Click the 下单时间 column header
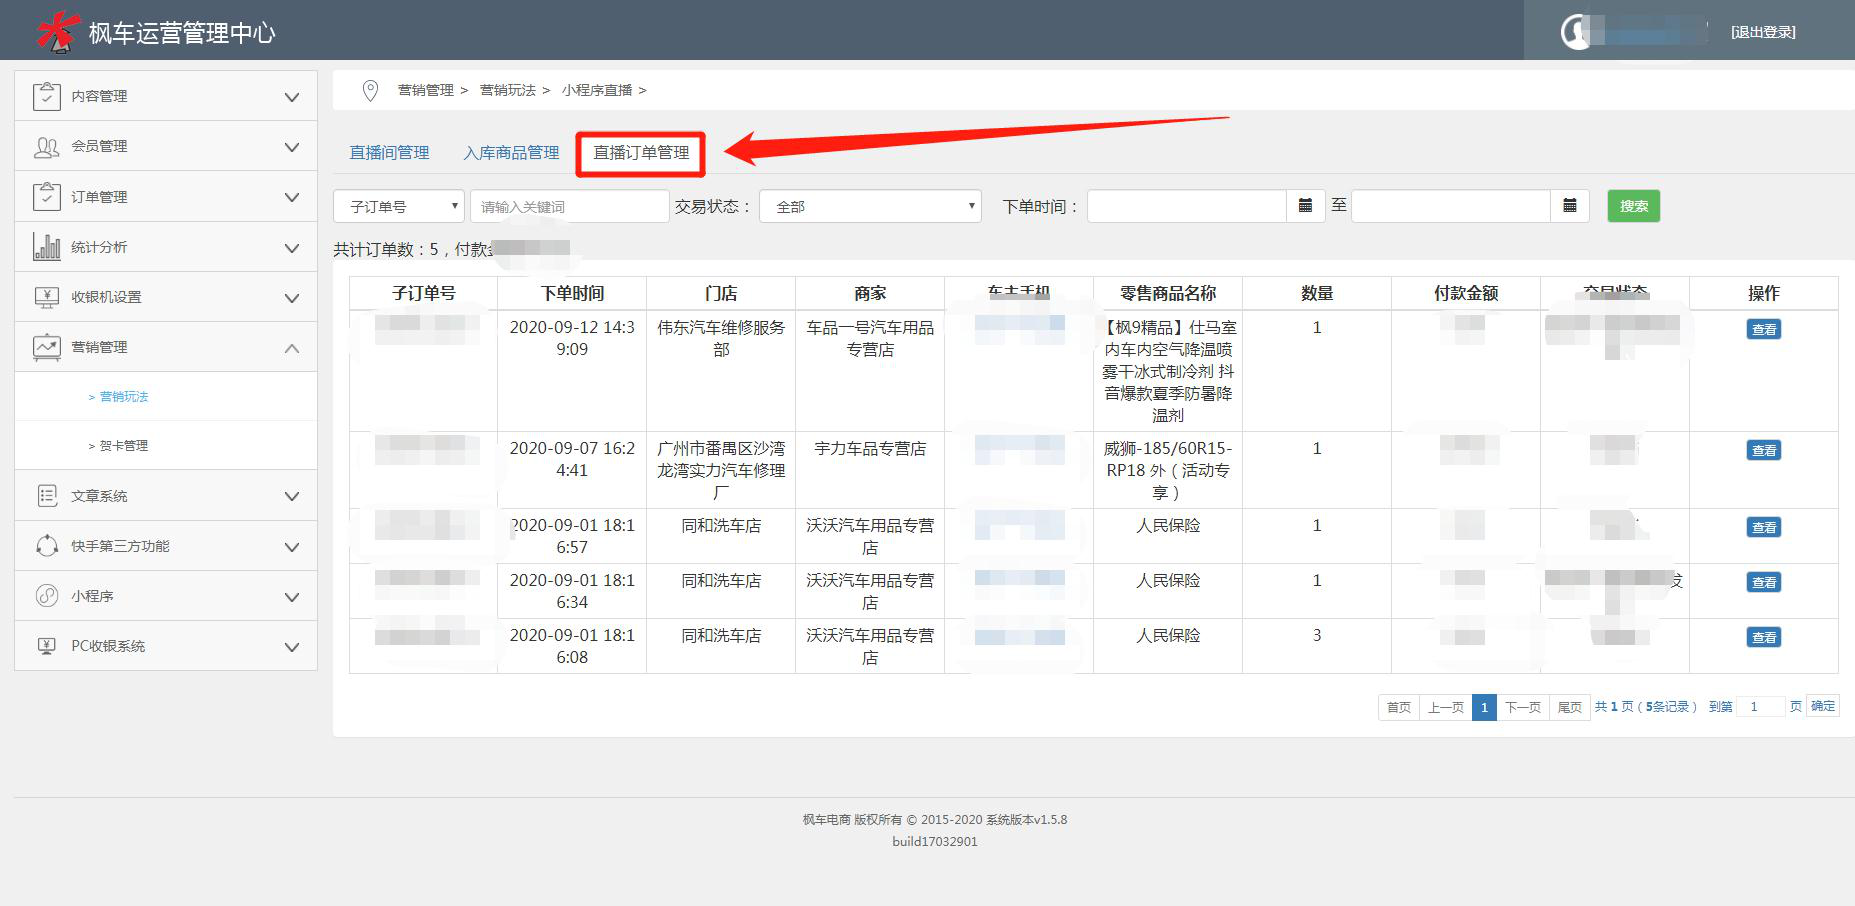This screenshot has height=906, width=1855. pos(572,293)
